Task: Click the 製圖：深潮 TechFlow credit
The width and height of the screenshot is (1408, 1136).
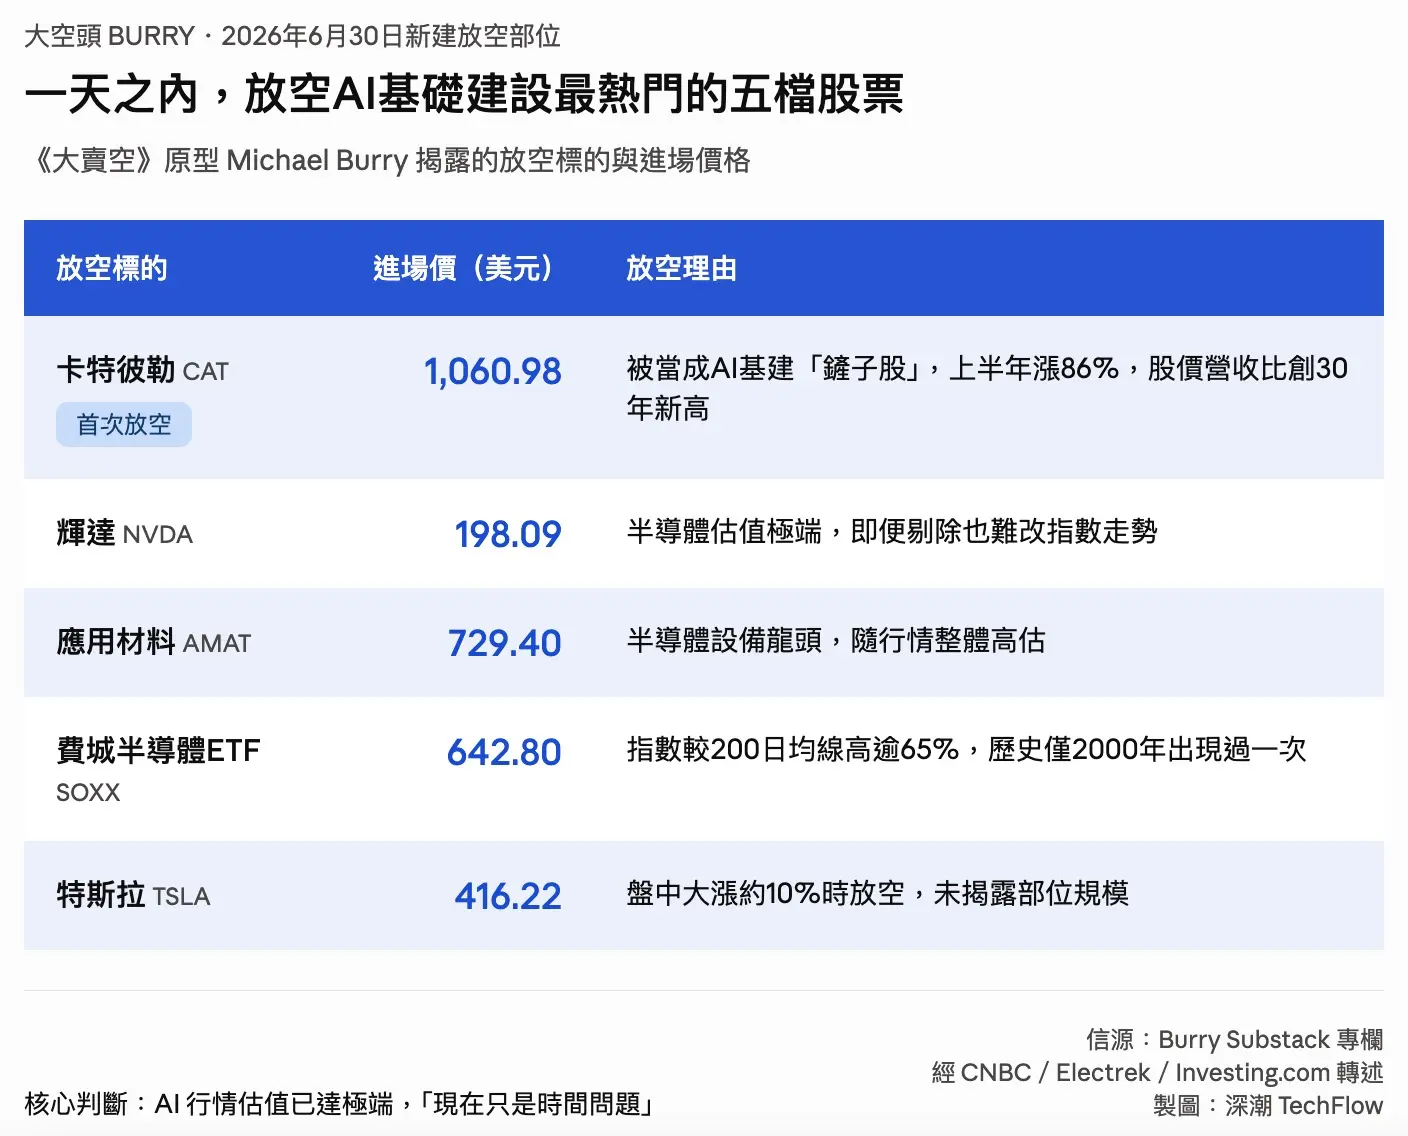Action: (1268, 1106)
